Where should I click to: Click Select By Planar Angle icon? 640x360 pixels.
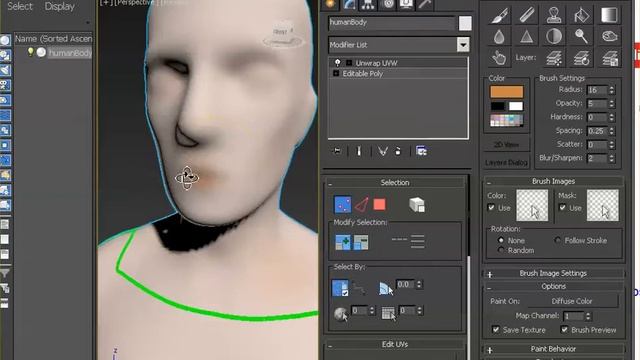click(x=386, y=288)
